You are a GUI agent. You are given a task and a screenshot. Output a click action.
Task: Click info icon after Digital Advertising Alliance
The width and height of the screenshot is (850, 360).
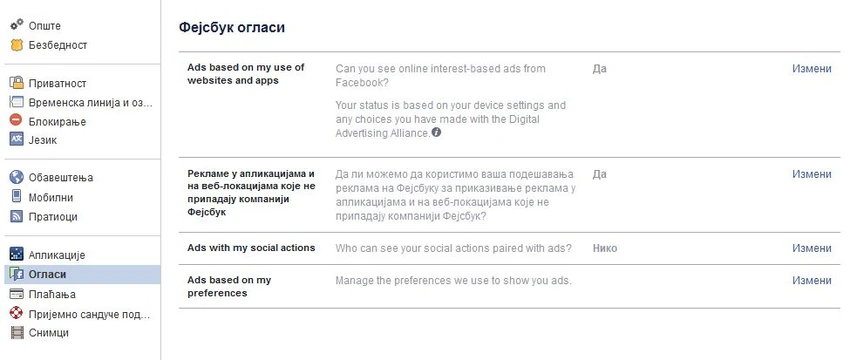click(436, 132)
